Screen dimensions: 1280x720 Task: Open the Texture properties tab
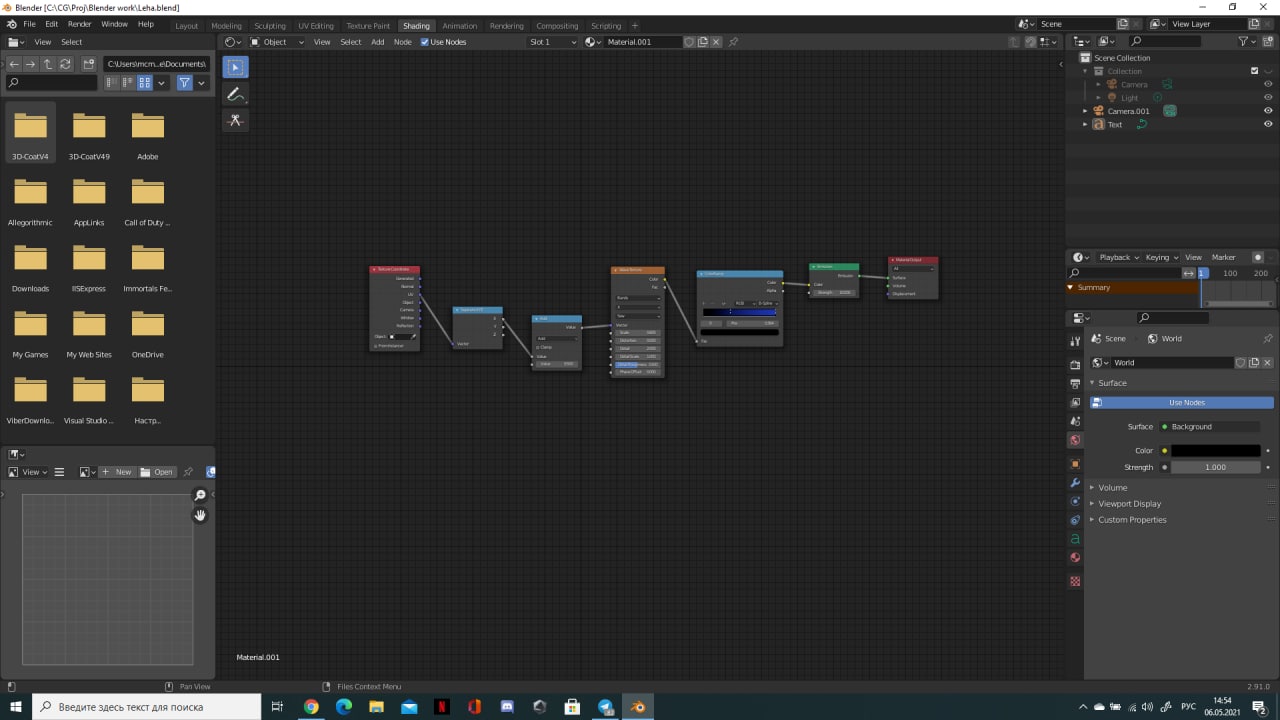[1075, 581]
